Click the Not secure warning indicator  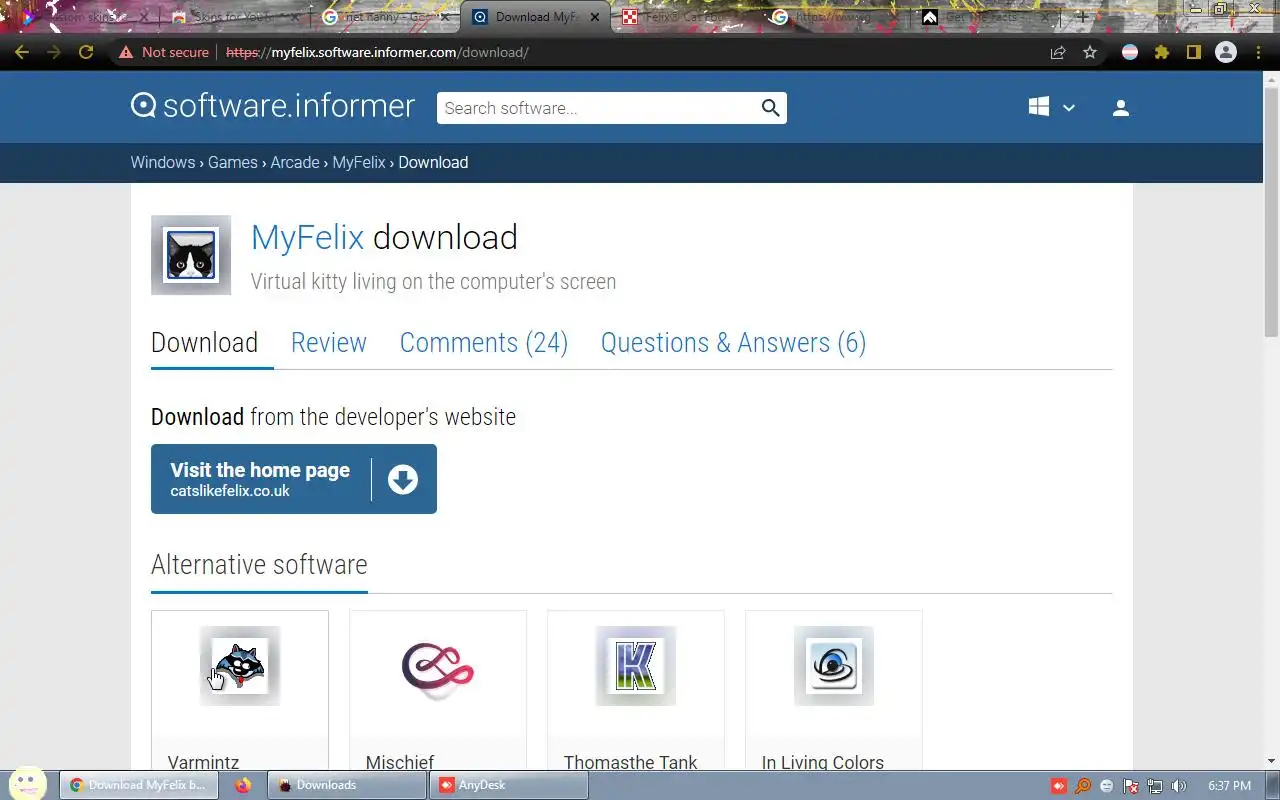[164, 52]
